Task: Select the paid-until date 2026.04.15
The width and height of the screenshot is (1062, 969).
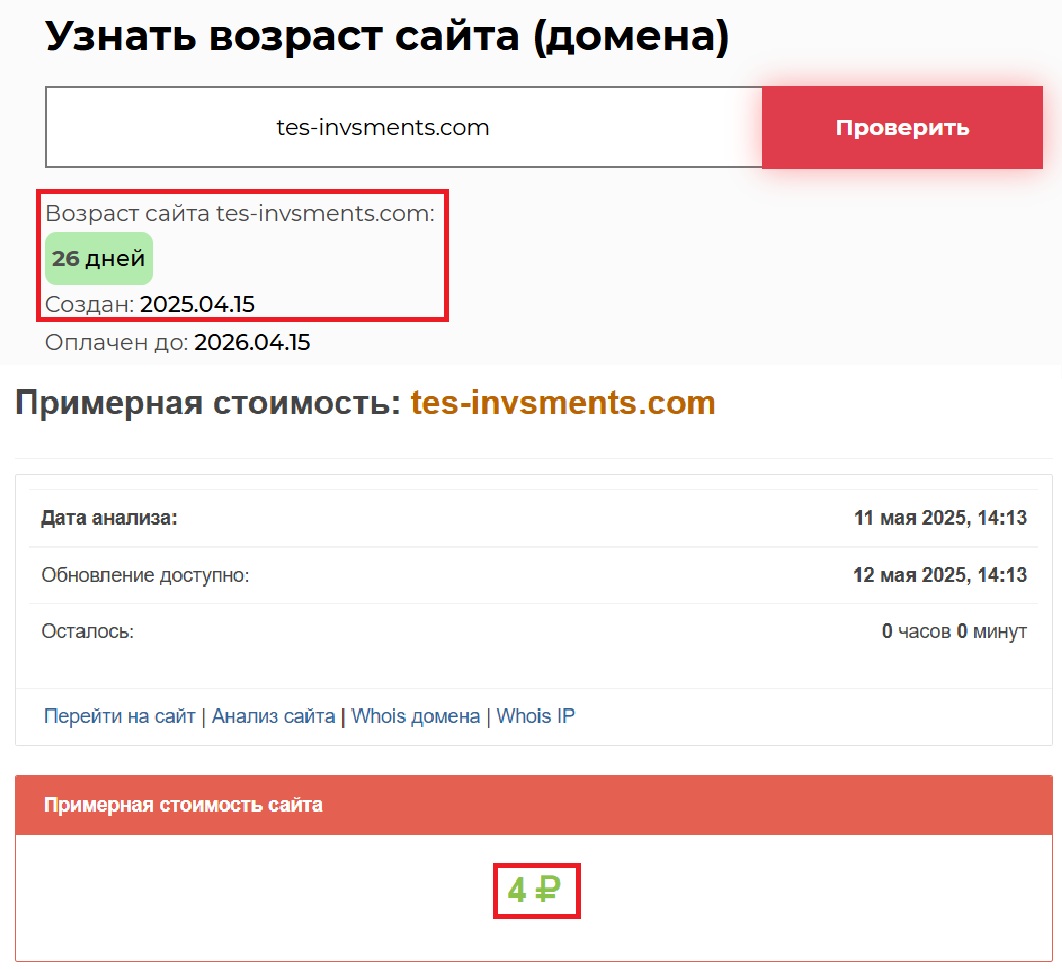Action: click(252, 343)
